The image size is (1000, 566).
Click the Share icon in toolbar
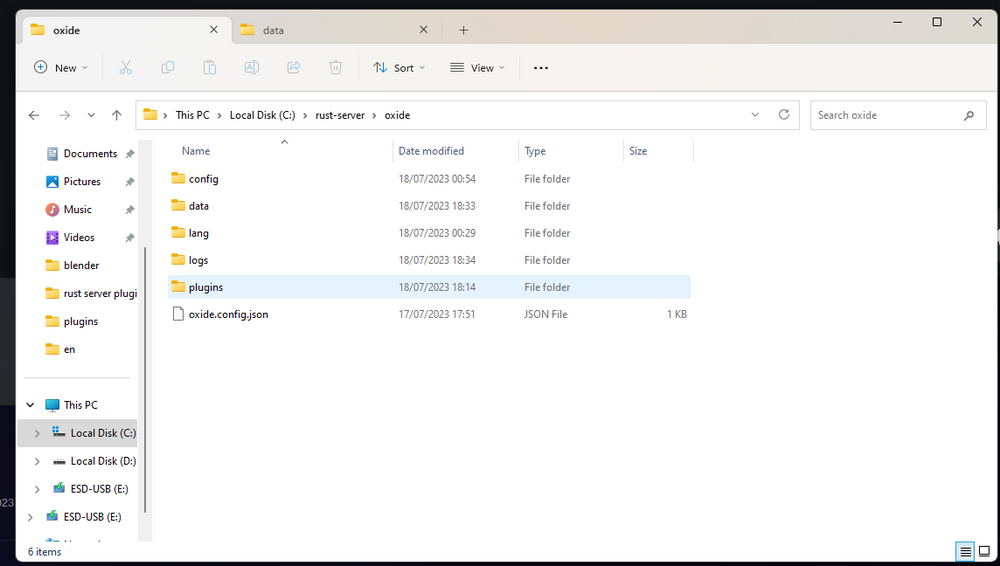294,67
